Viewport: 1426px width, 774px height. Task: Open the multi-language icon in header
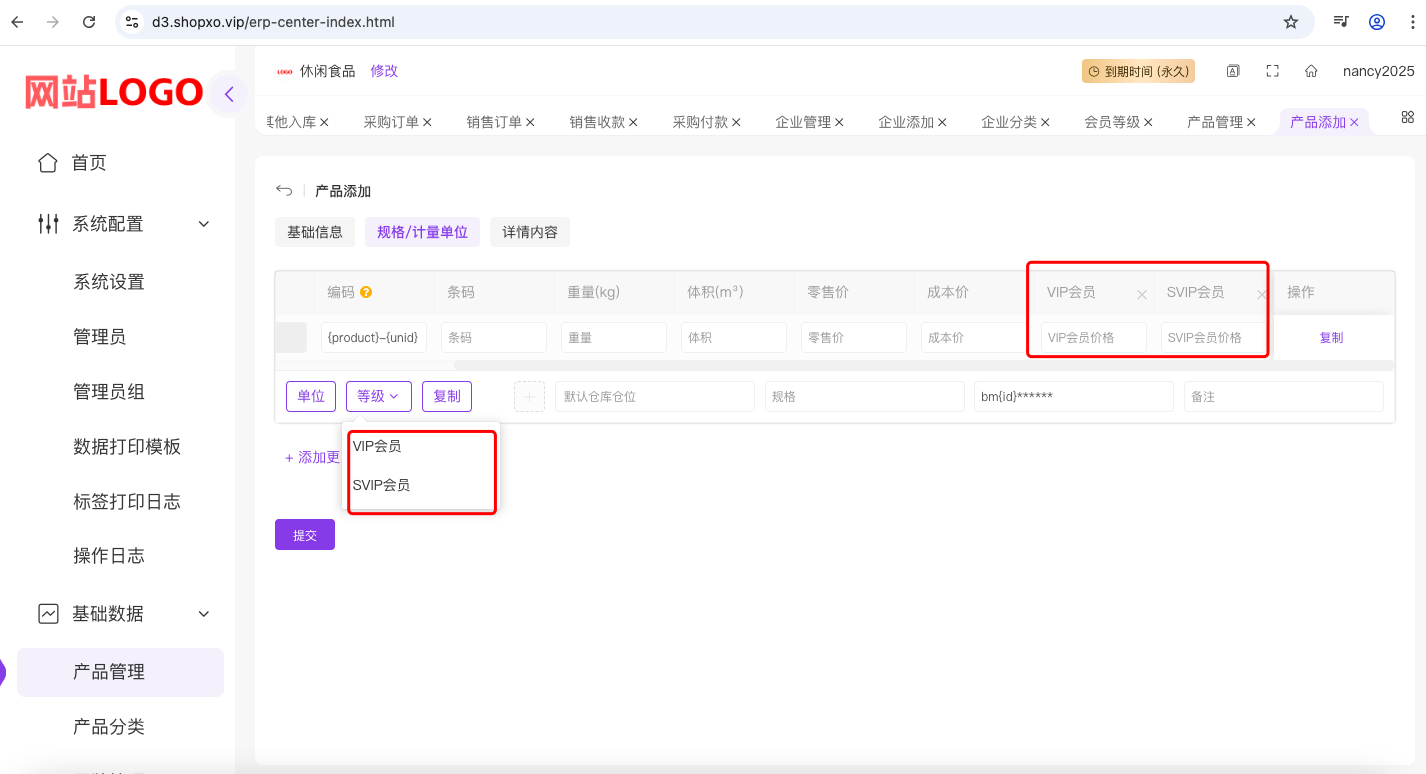[x=1234, y=71]
